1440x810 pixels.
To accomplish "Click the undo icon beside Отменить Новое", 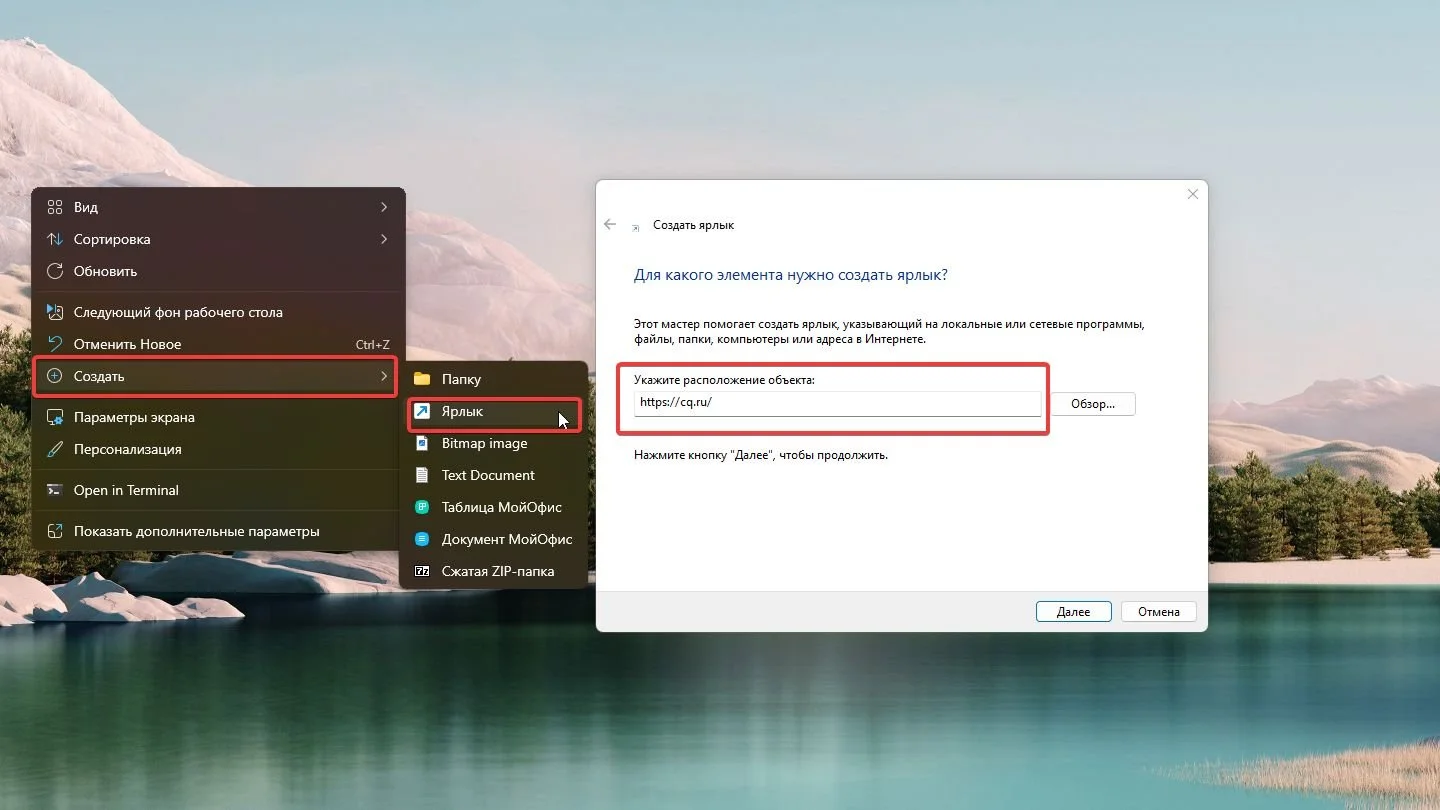I will tap(55, 344).
